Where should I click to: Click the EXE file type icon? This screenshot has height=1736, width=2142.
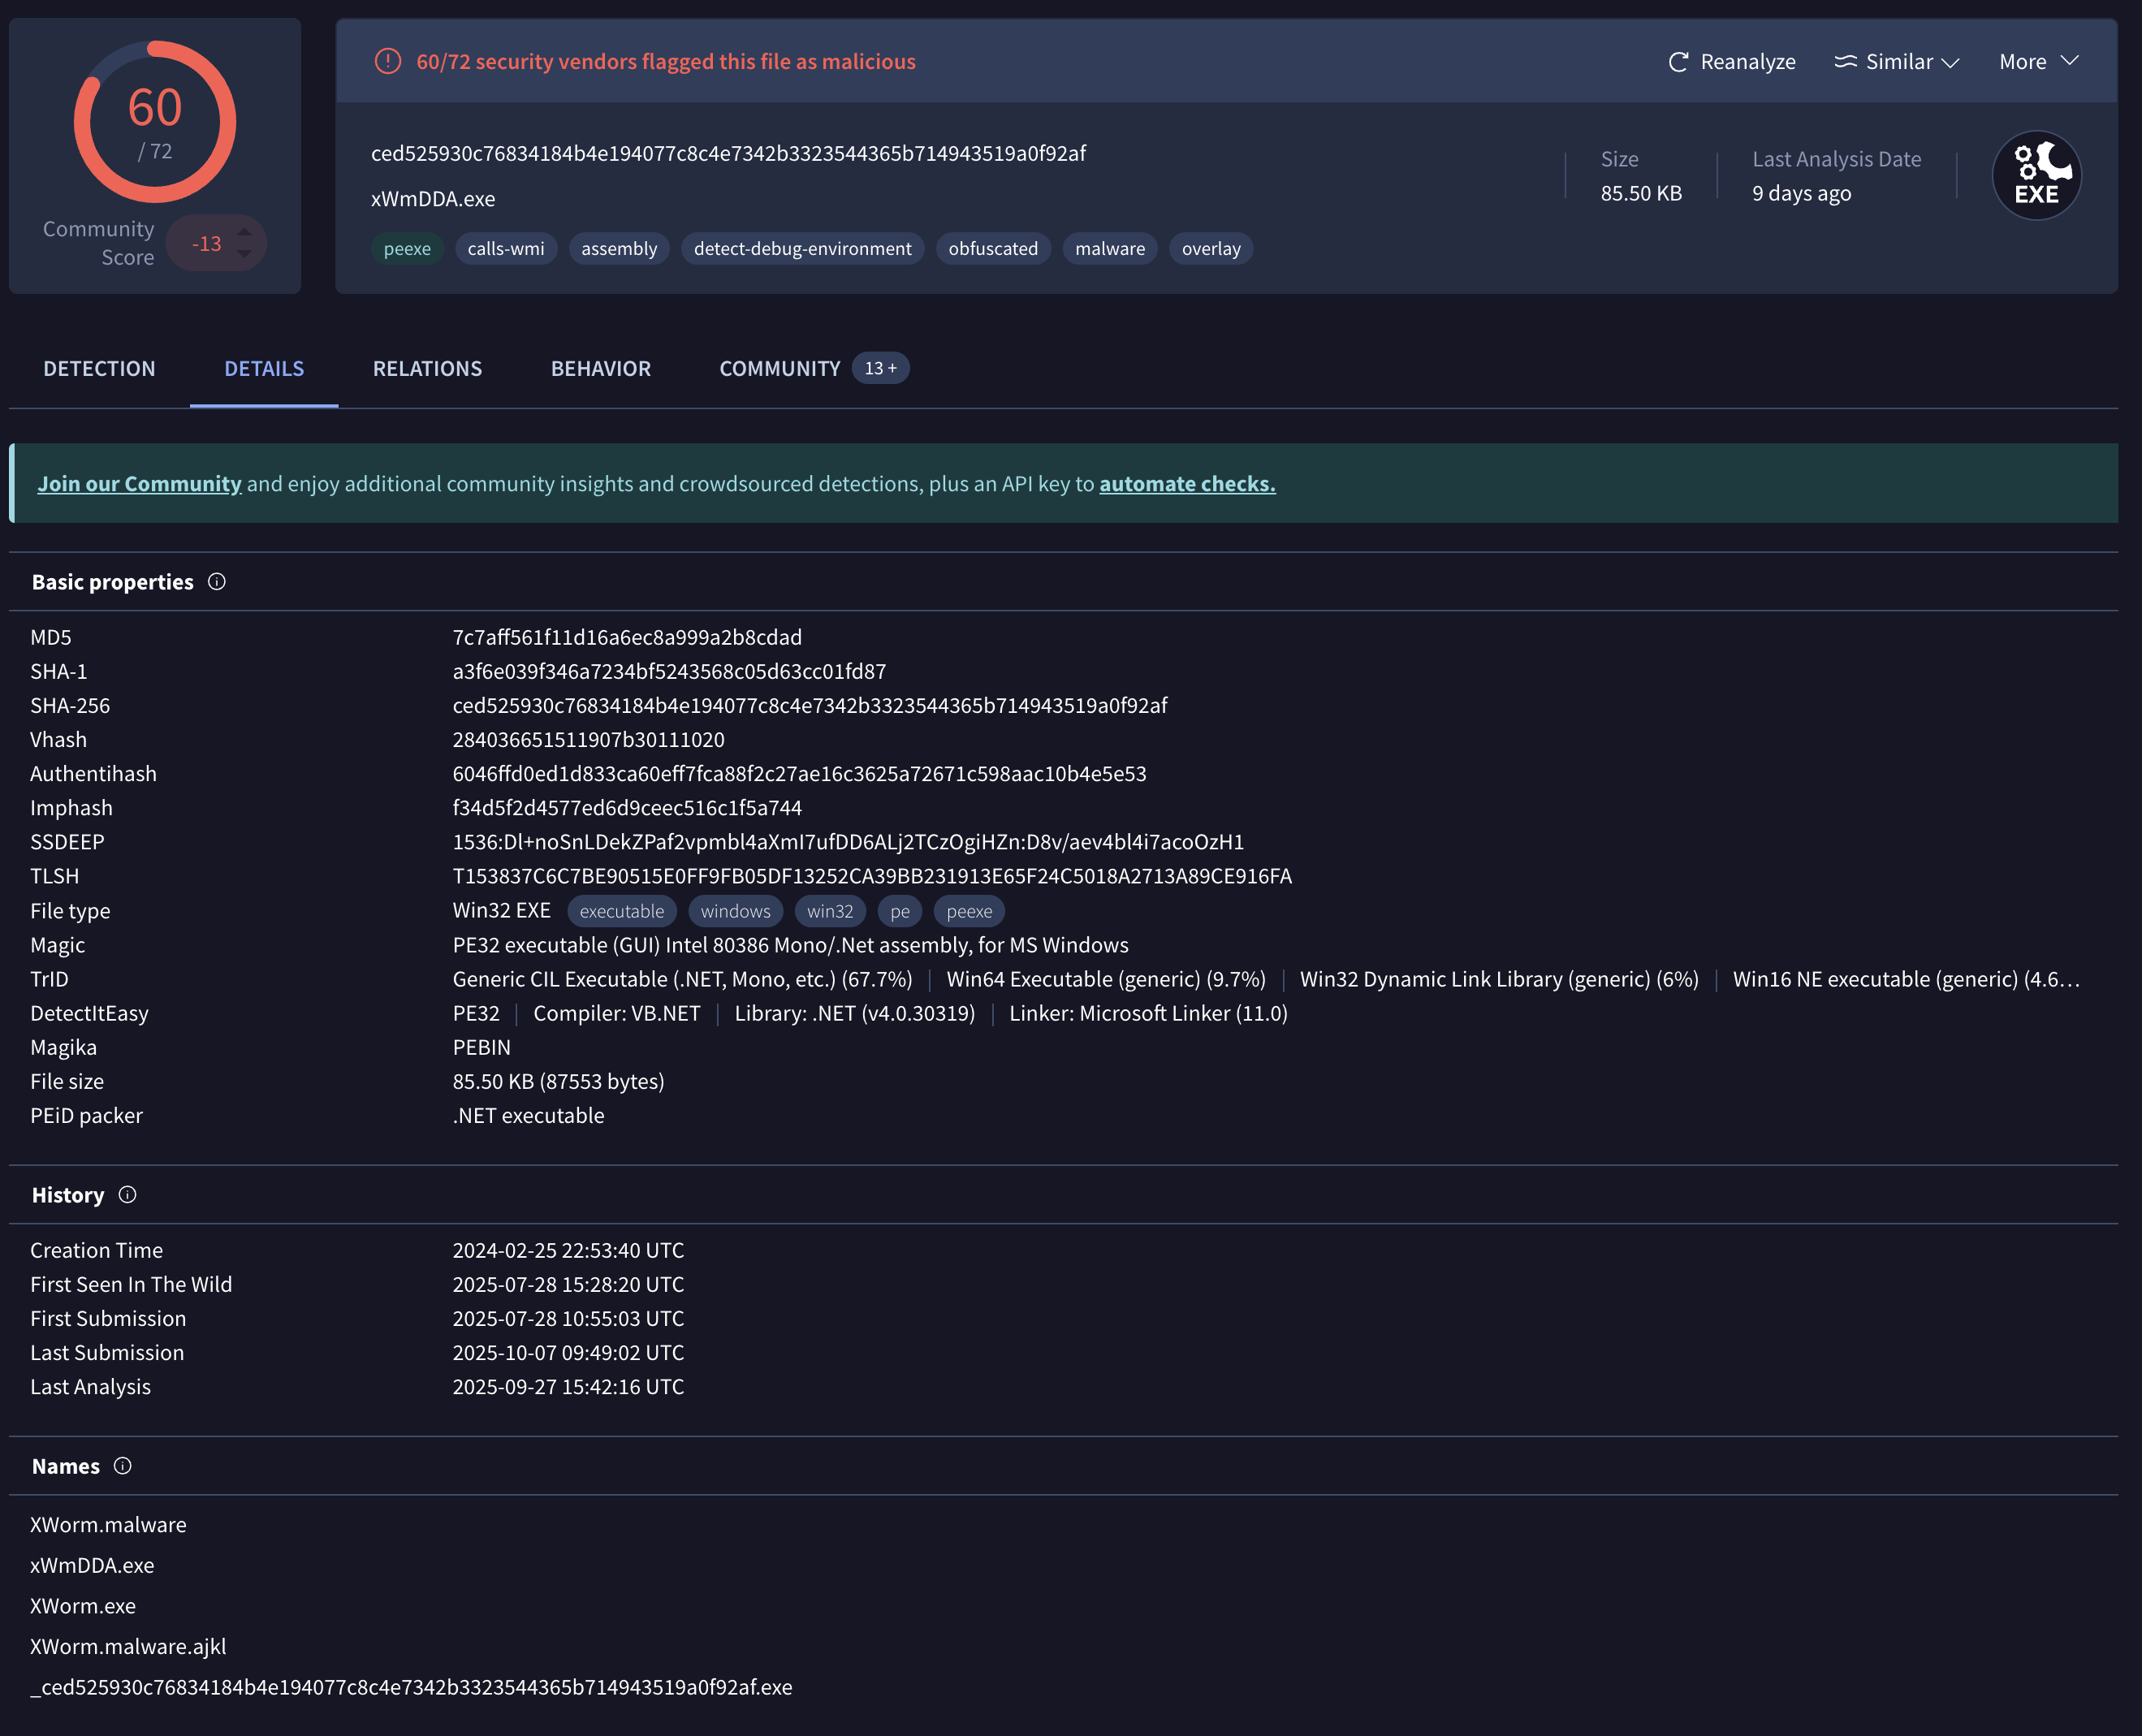tap(2036, 176)
